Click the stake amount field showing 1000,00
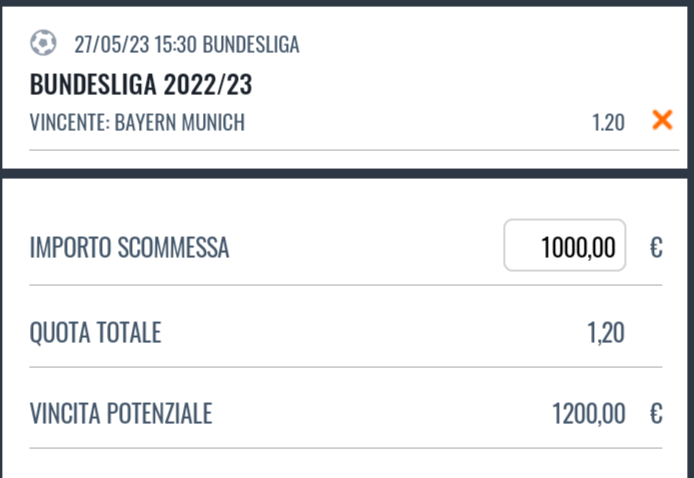The image size is (694, 478). [x=565, y=245]
